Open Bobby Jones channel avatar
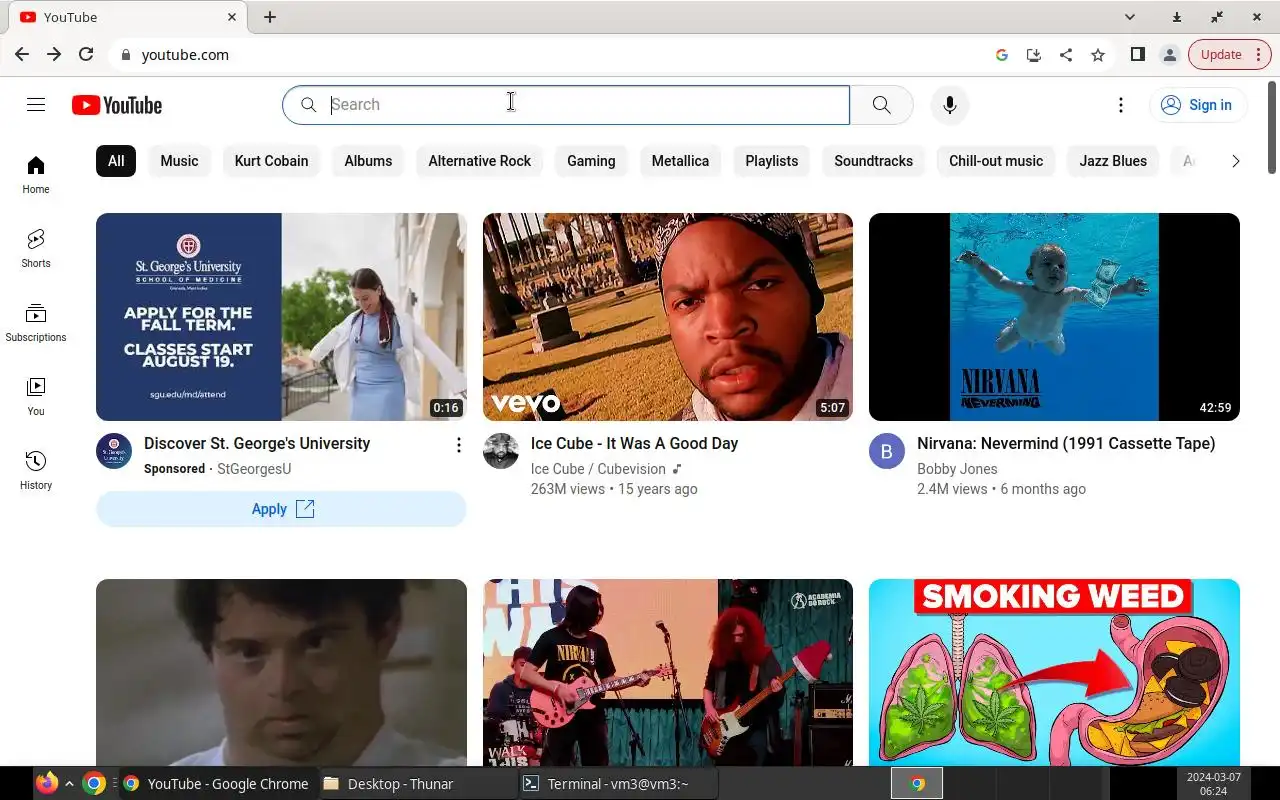 (887, 451)
